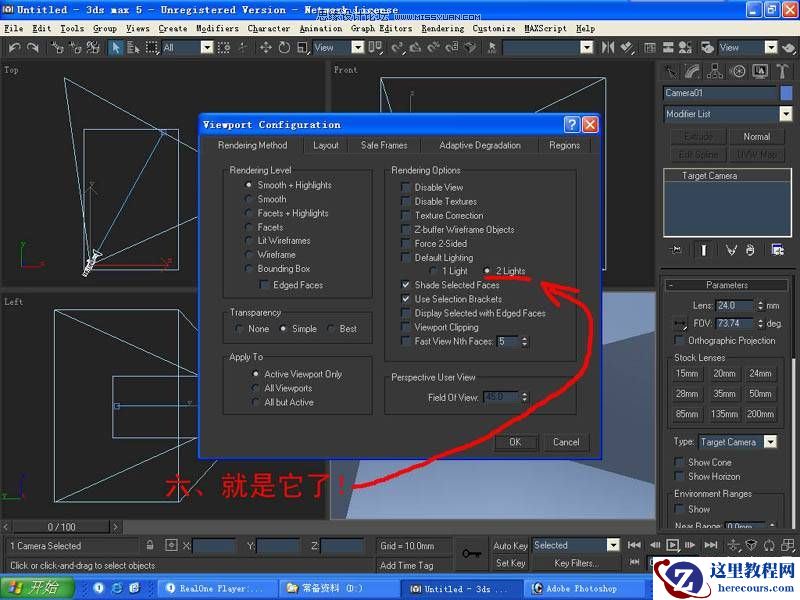This screenshot has height=600, width=800.
Task: Click the Fast View Nth Faces field
Action: (x=507, y=341)
